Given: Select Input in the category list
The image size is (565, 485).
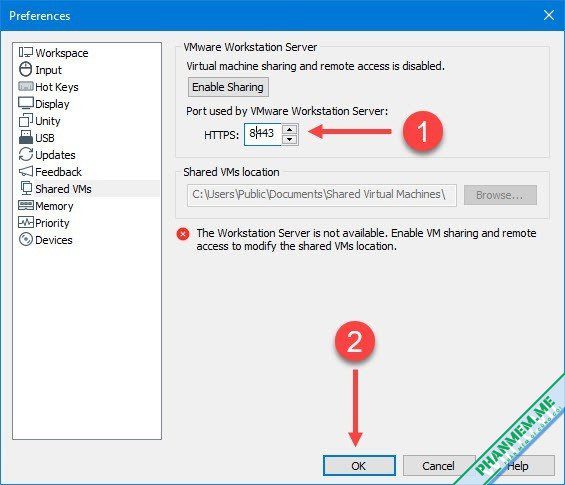Looking at the screenshot, I should point(48,70).
